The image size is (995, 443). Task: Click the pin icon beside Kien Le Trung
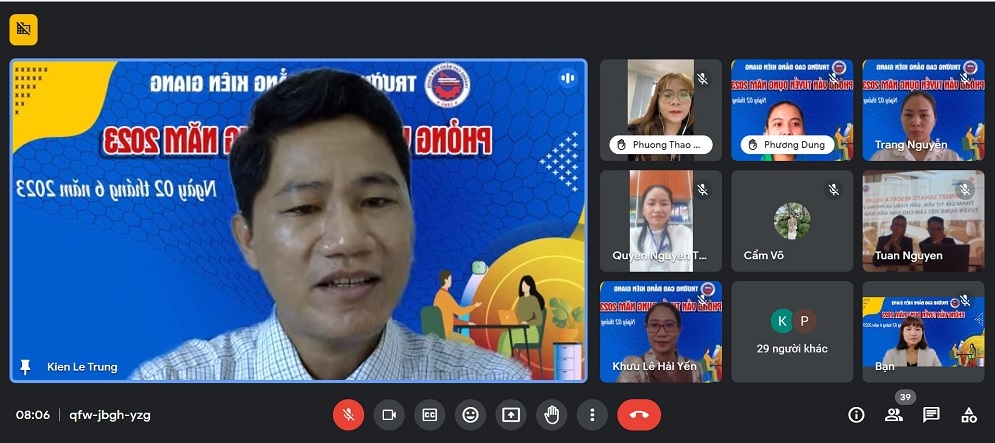[x=26, y=367]
